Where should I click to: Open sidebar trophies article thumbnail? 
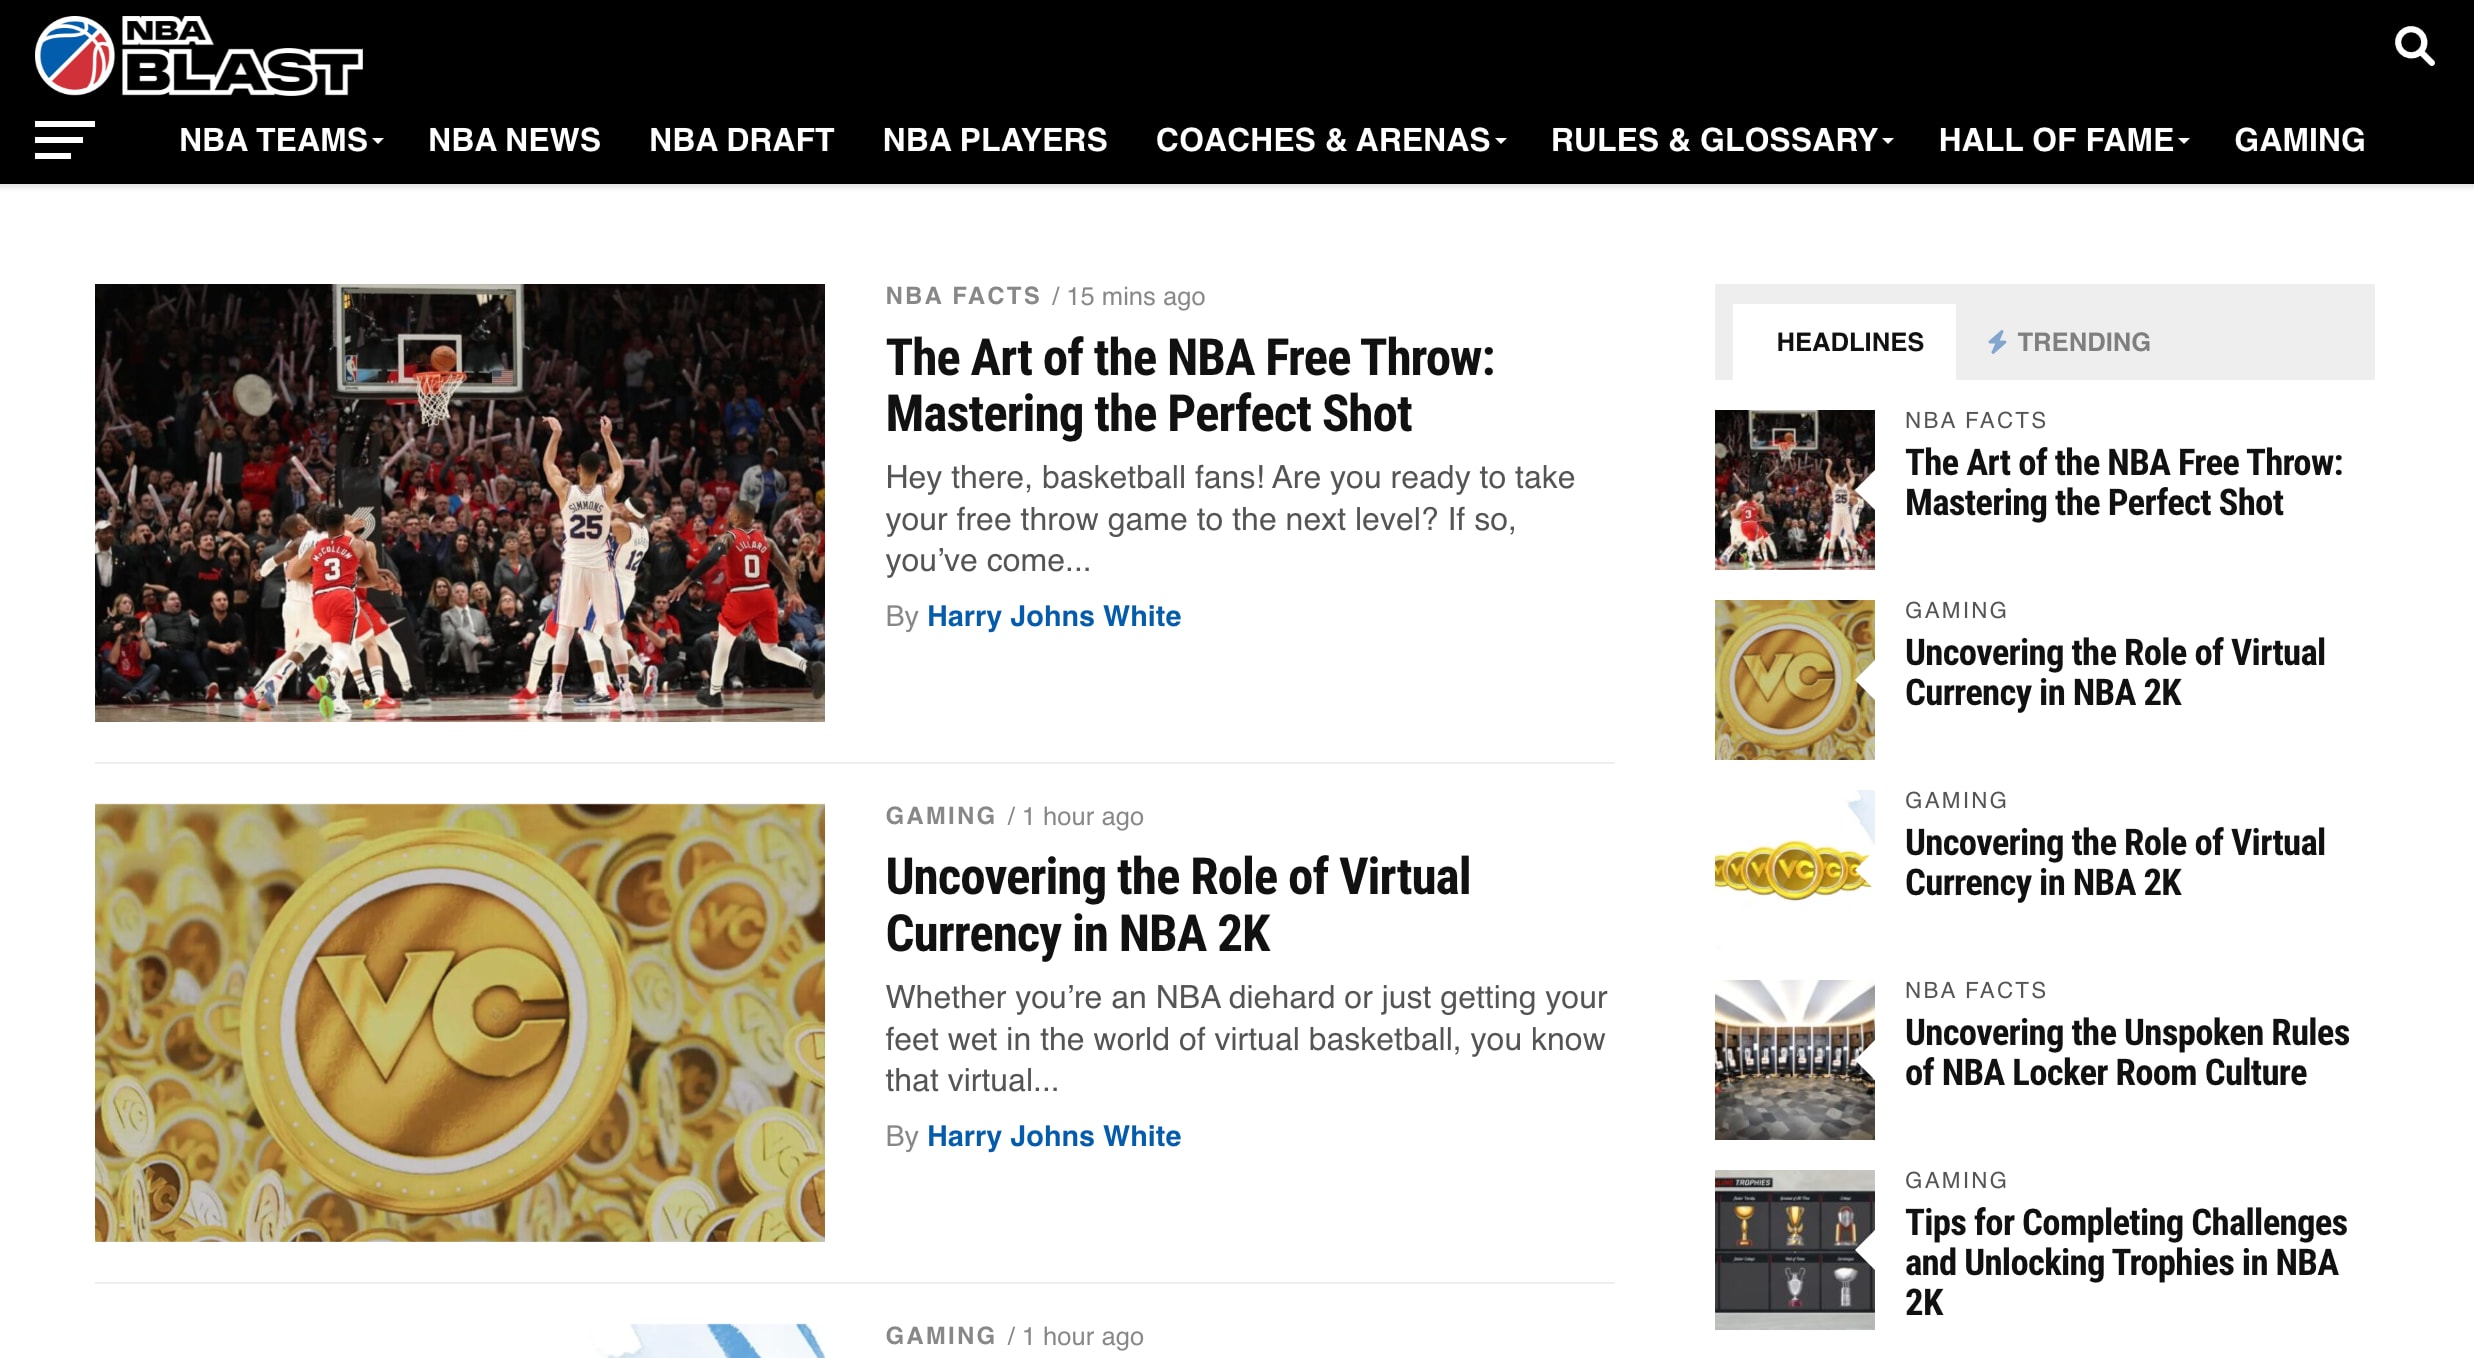1794,1249
